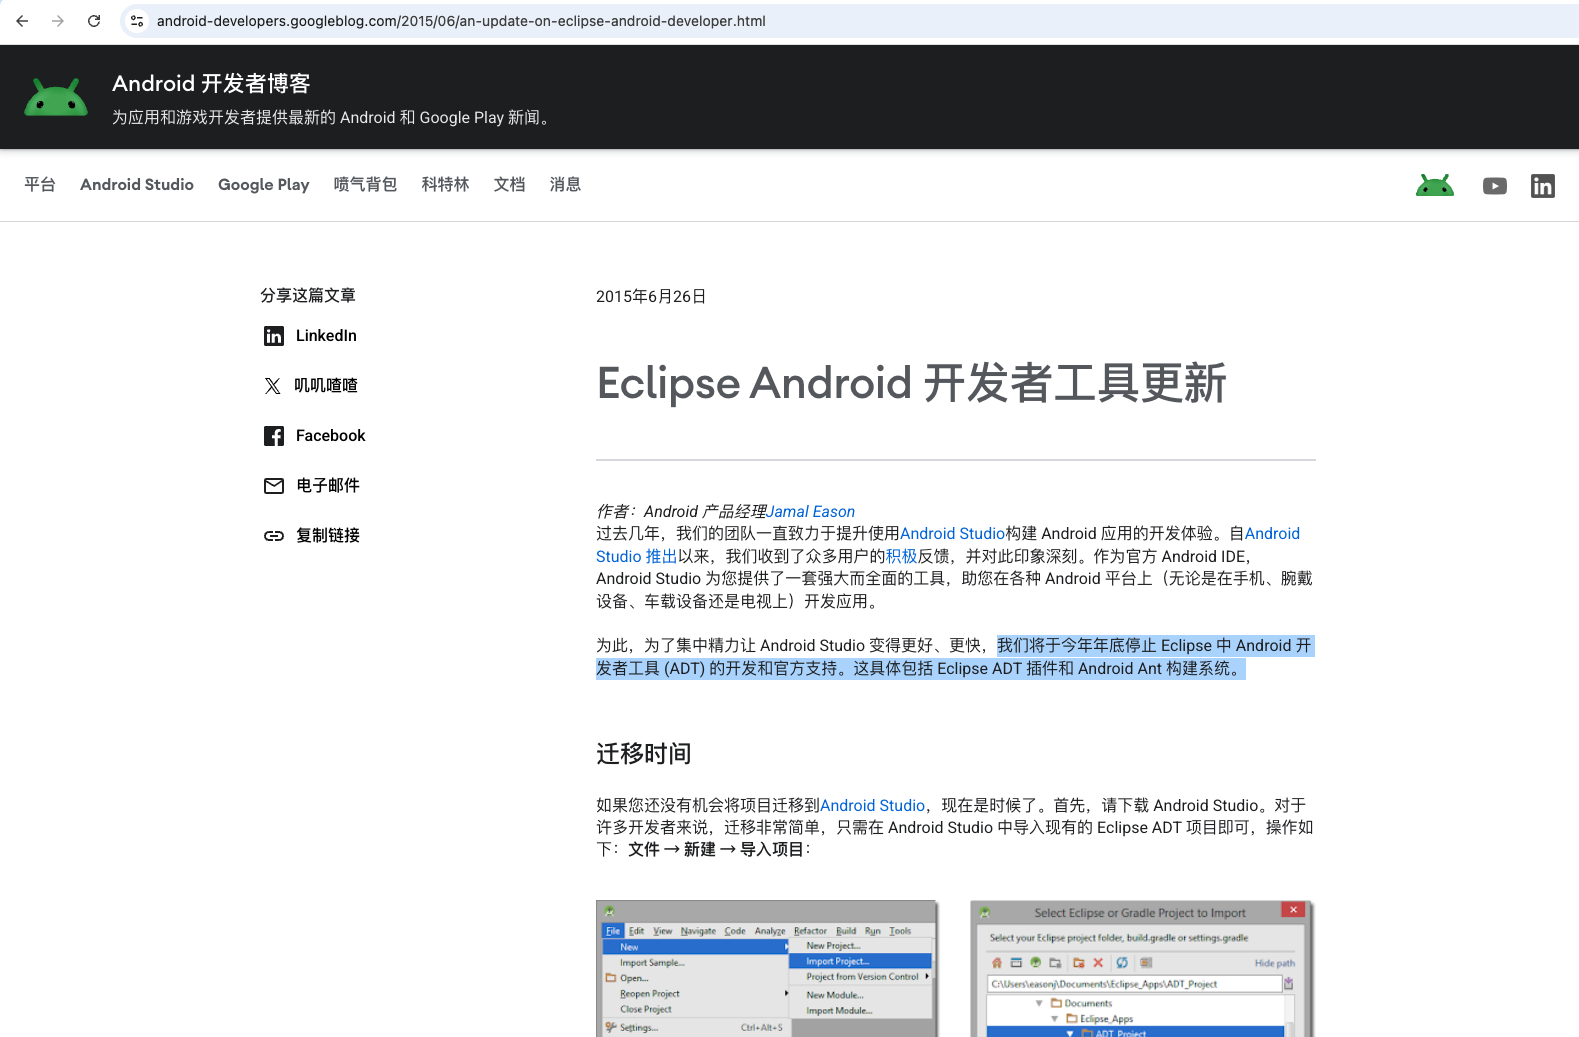Click the email envelope share icon
The width and height of the screenshot is (1579, 1037).
tap(274, 486)
